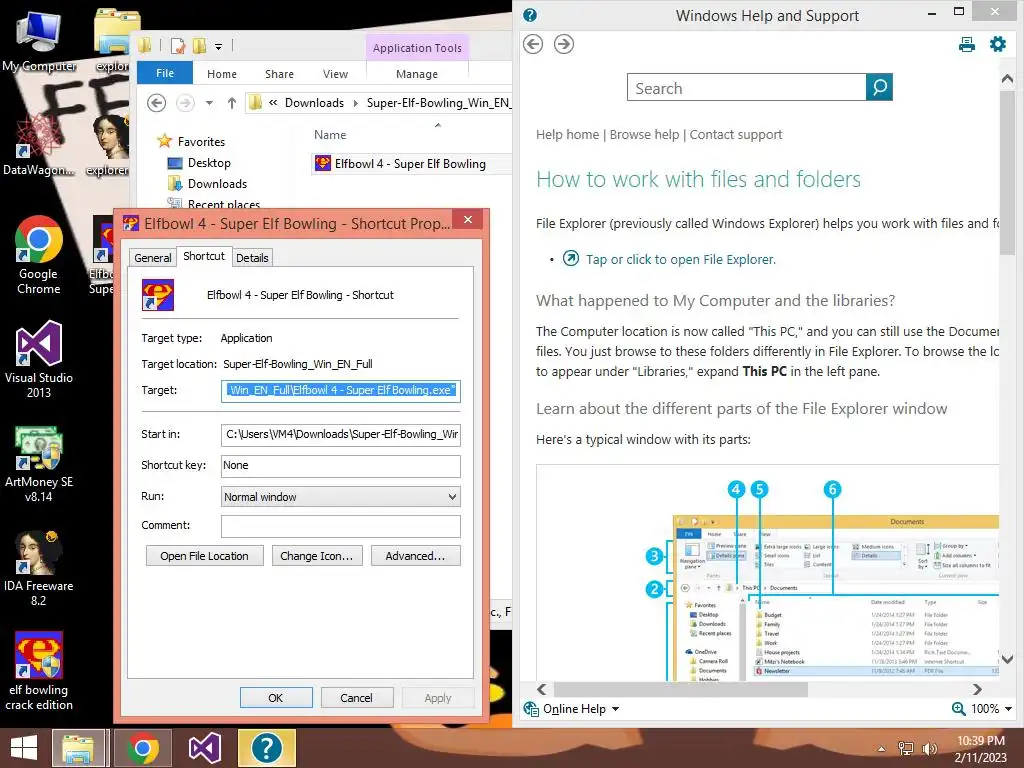Screen dimensions: 1024x768
Task: Open the Home ribbon tab
Action: click(222, 74)
